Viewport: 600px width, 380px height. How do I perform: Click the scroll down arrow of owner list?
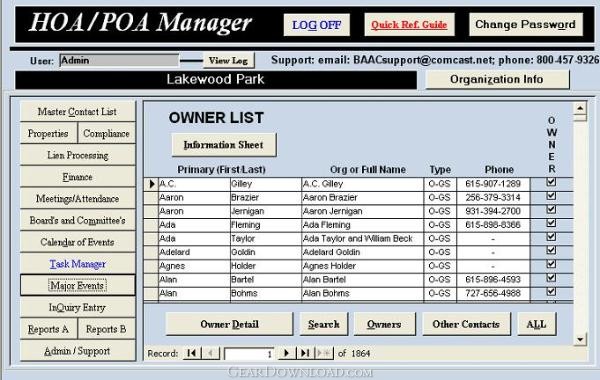pyautogui.click(x=580, y=339)
